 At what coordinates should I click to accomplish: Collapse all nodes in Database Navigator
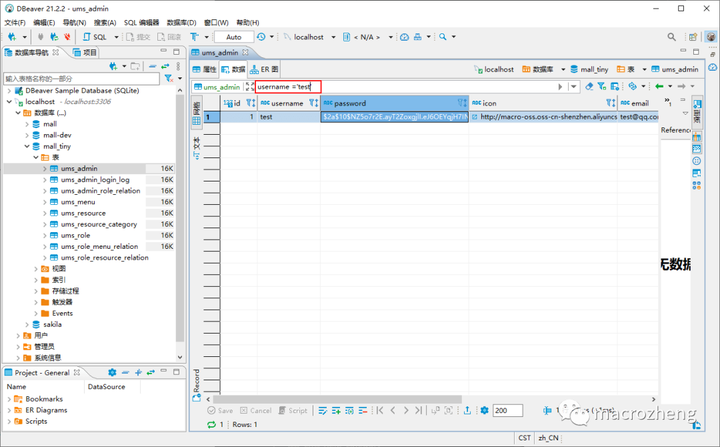tap(153, 66)
